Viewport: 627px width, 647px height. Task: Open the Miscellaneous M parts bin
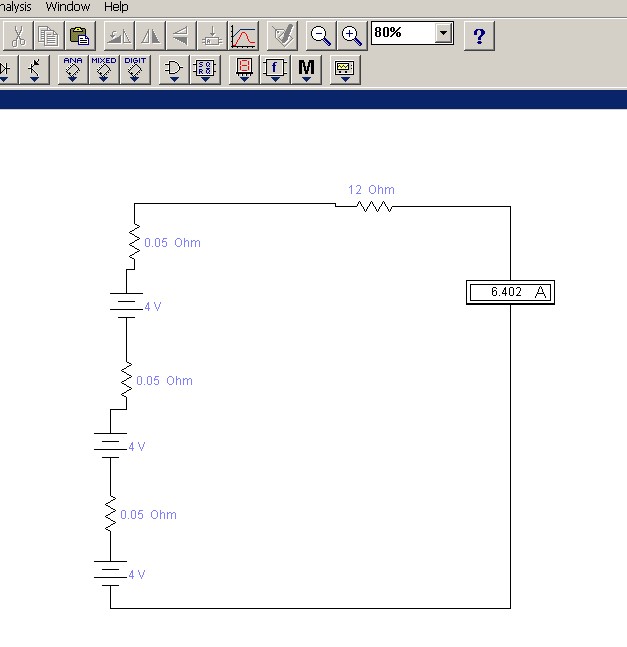(307, 69)
